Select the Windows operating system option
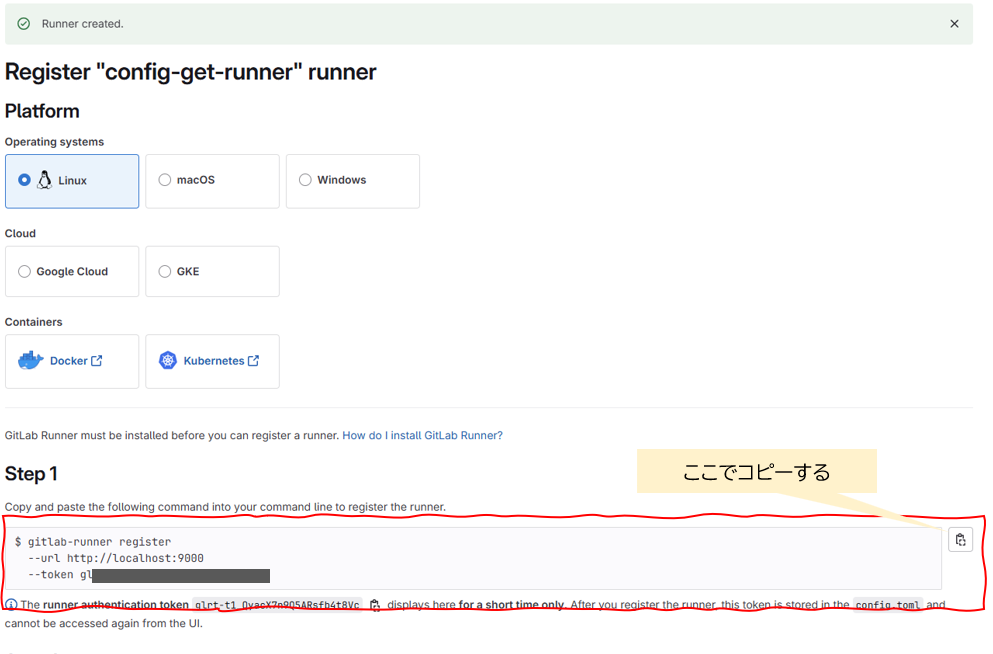 353,181
